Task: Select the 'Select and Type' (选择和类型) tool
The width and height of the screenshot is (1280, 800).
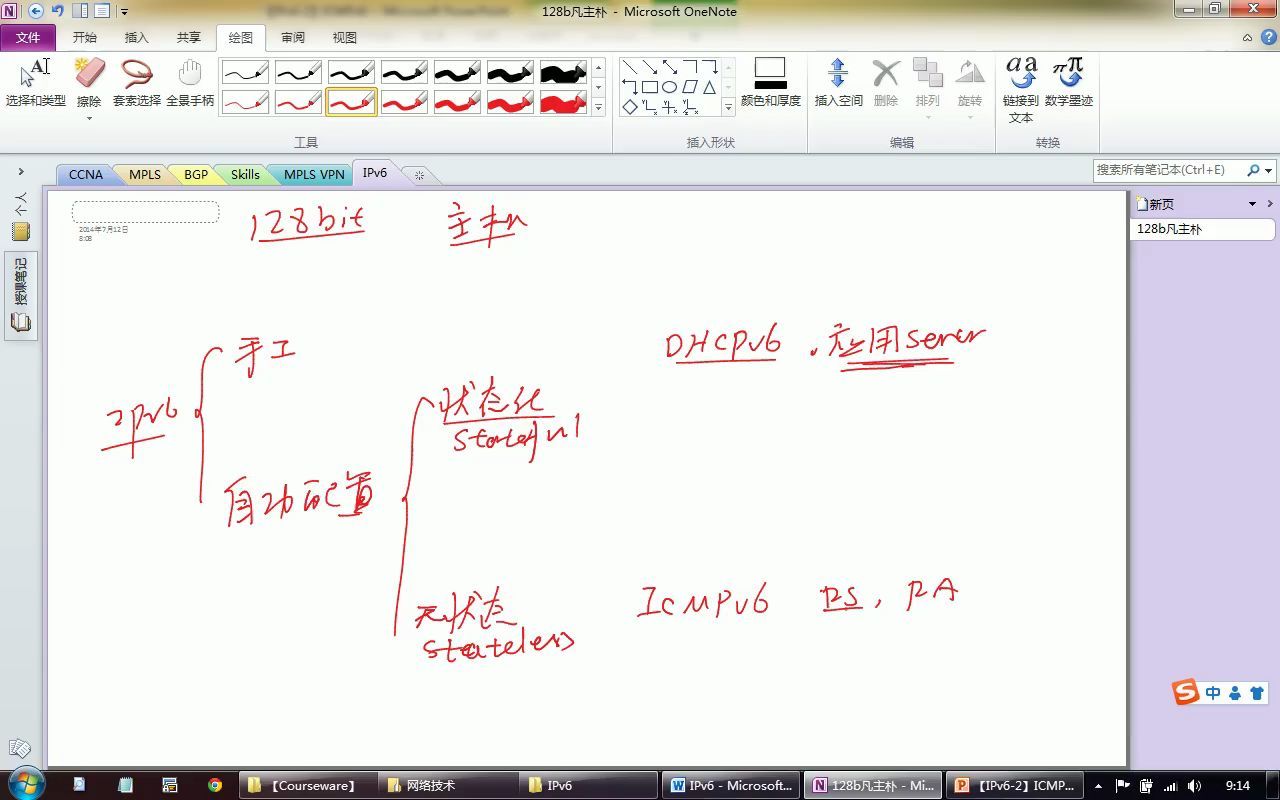Action: pyautogui.click(x=35, y=83)
